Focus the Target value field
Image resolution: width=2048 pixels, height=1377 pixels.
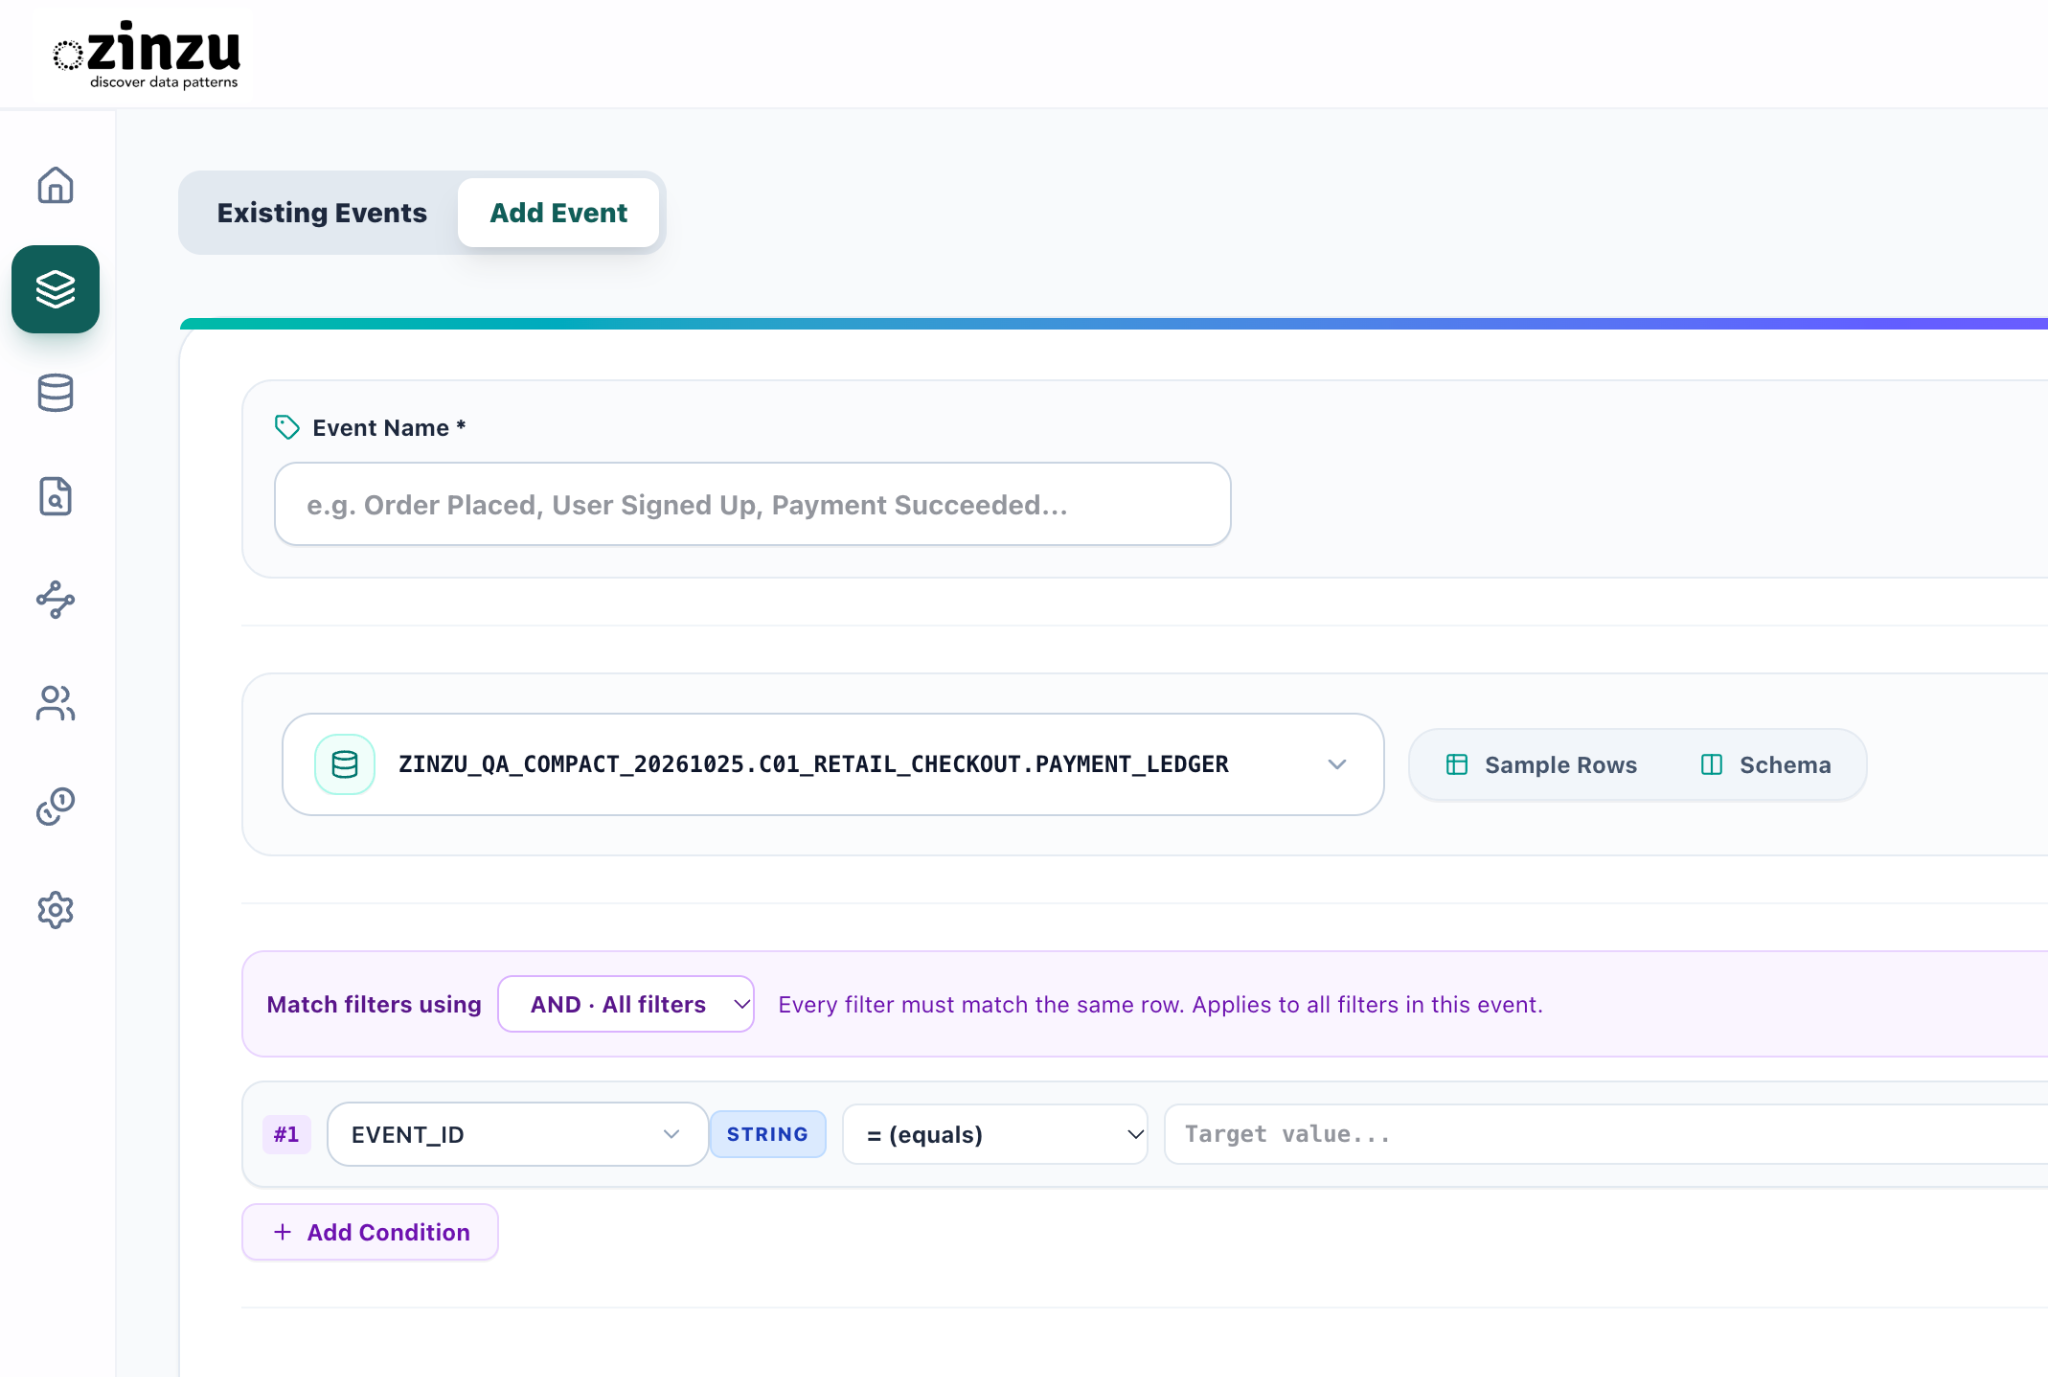tap(1606, 1134)
